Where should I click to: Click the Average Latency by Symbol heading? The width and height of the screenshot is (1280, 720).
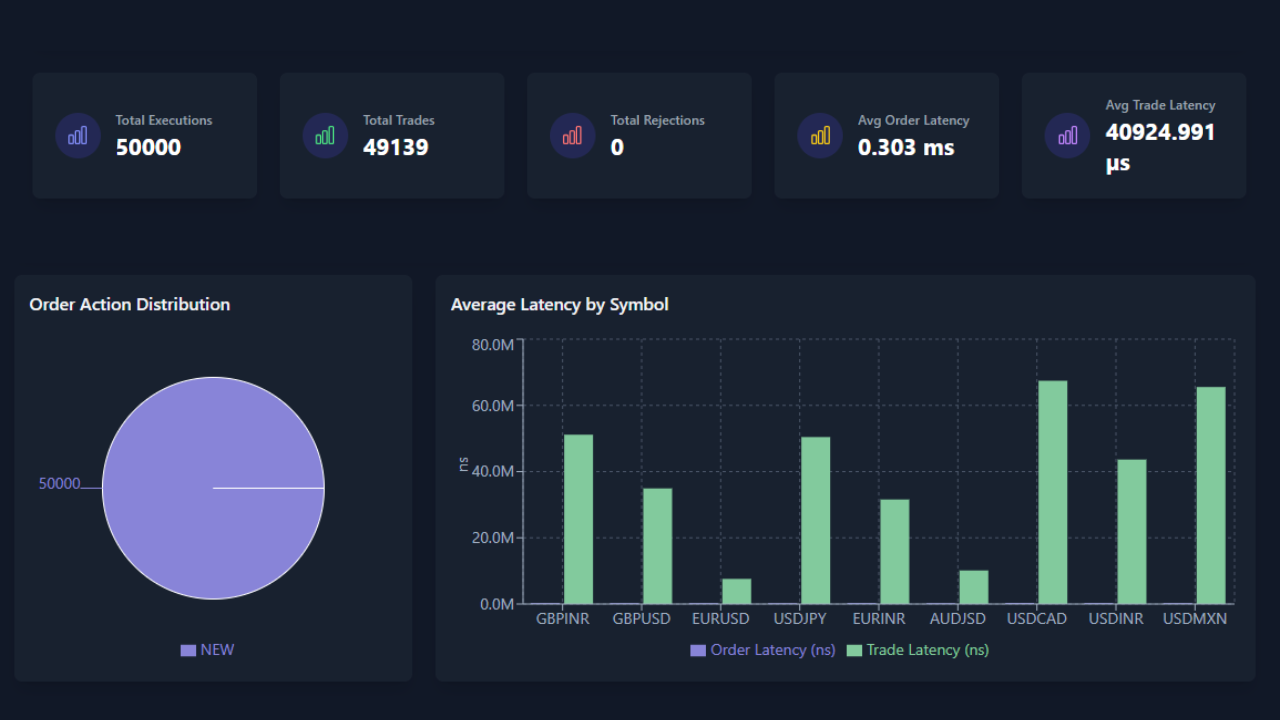coord(559,305)
